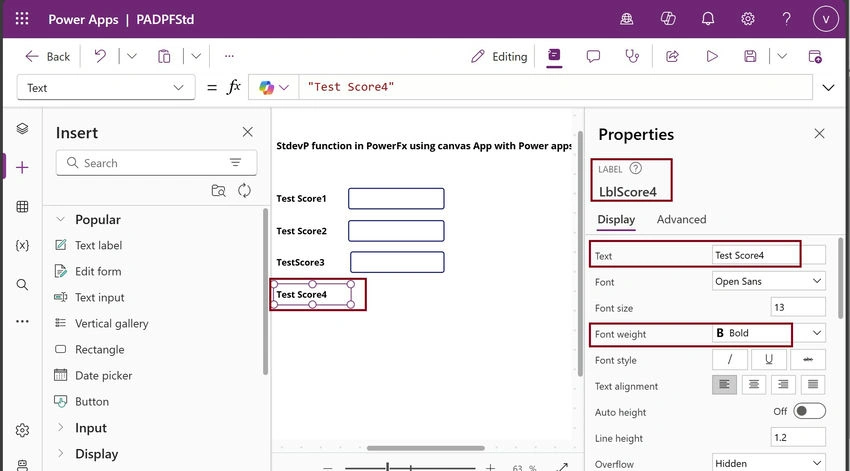Open the environment picker icon
Screen dimensions: 850x471
coord(627,19)
